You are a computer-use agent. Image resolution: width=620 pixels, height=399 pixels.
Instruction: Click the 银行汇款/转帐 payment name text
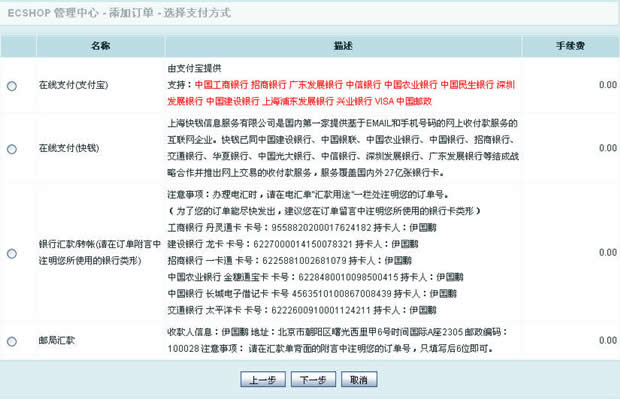100,252
